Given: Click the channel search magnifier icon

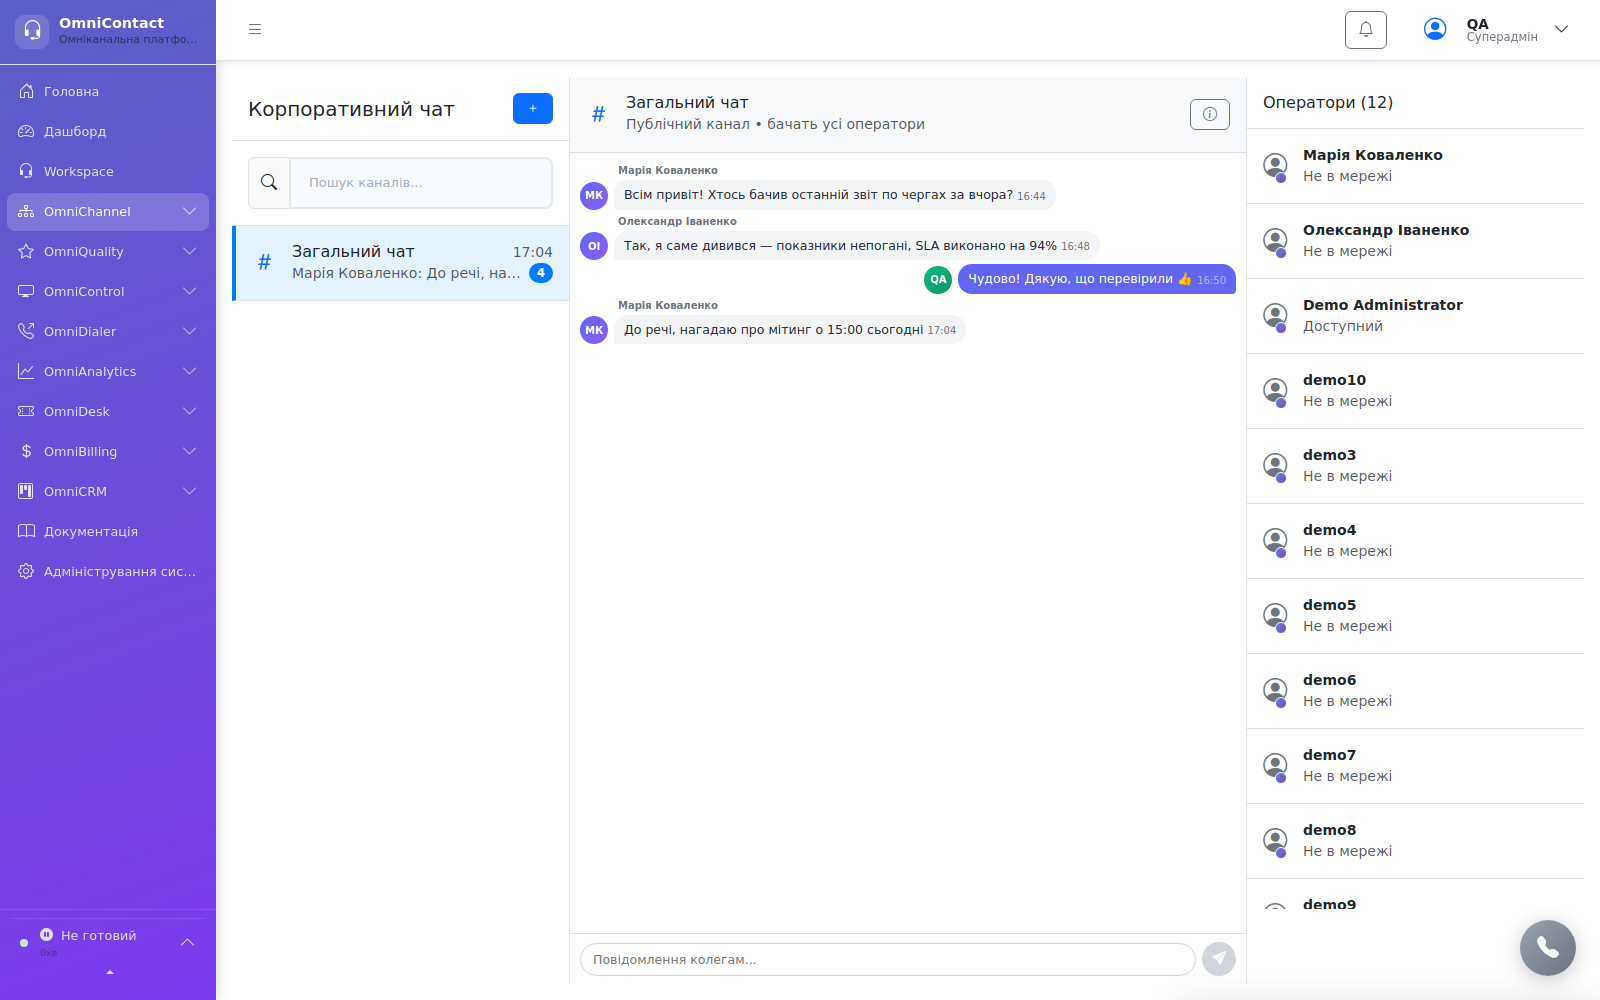Looking at the screenshot, I should pyautogui.click(x=269, y=183).
